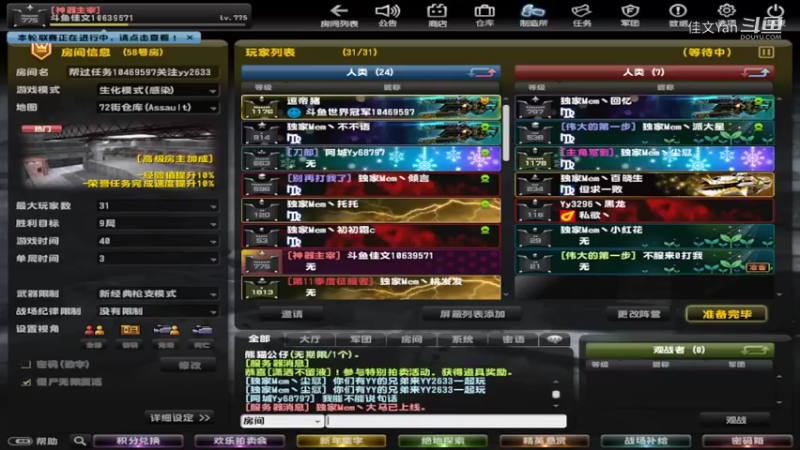This screenshot has height=450, width=800.
Task: Open the 胜利目标 9局 dropdown
Action: tap(158, 223)
